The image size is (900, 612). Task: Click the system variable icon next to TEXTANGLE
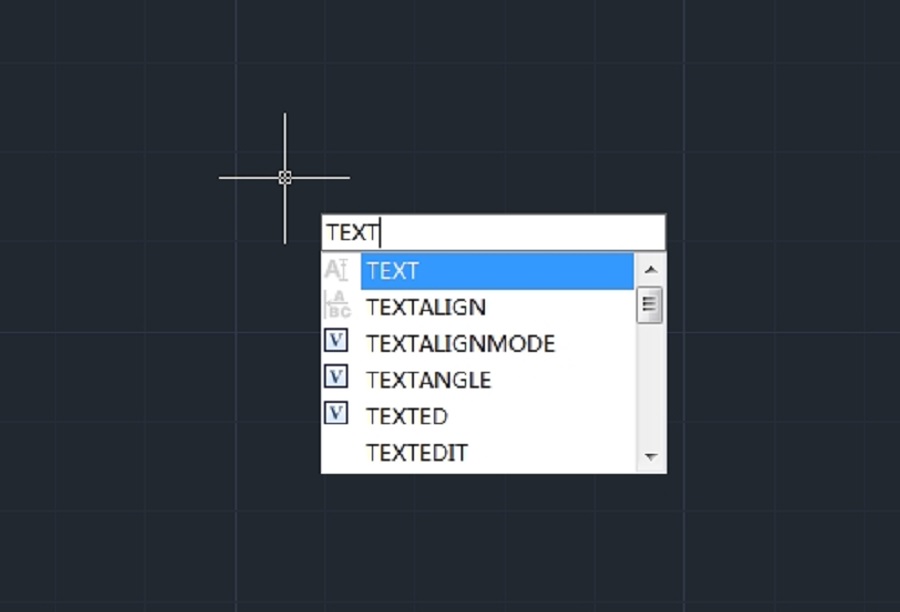tap(338, 379)
